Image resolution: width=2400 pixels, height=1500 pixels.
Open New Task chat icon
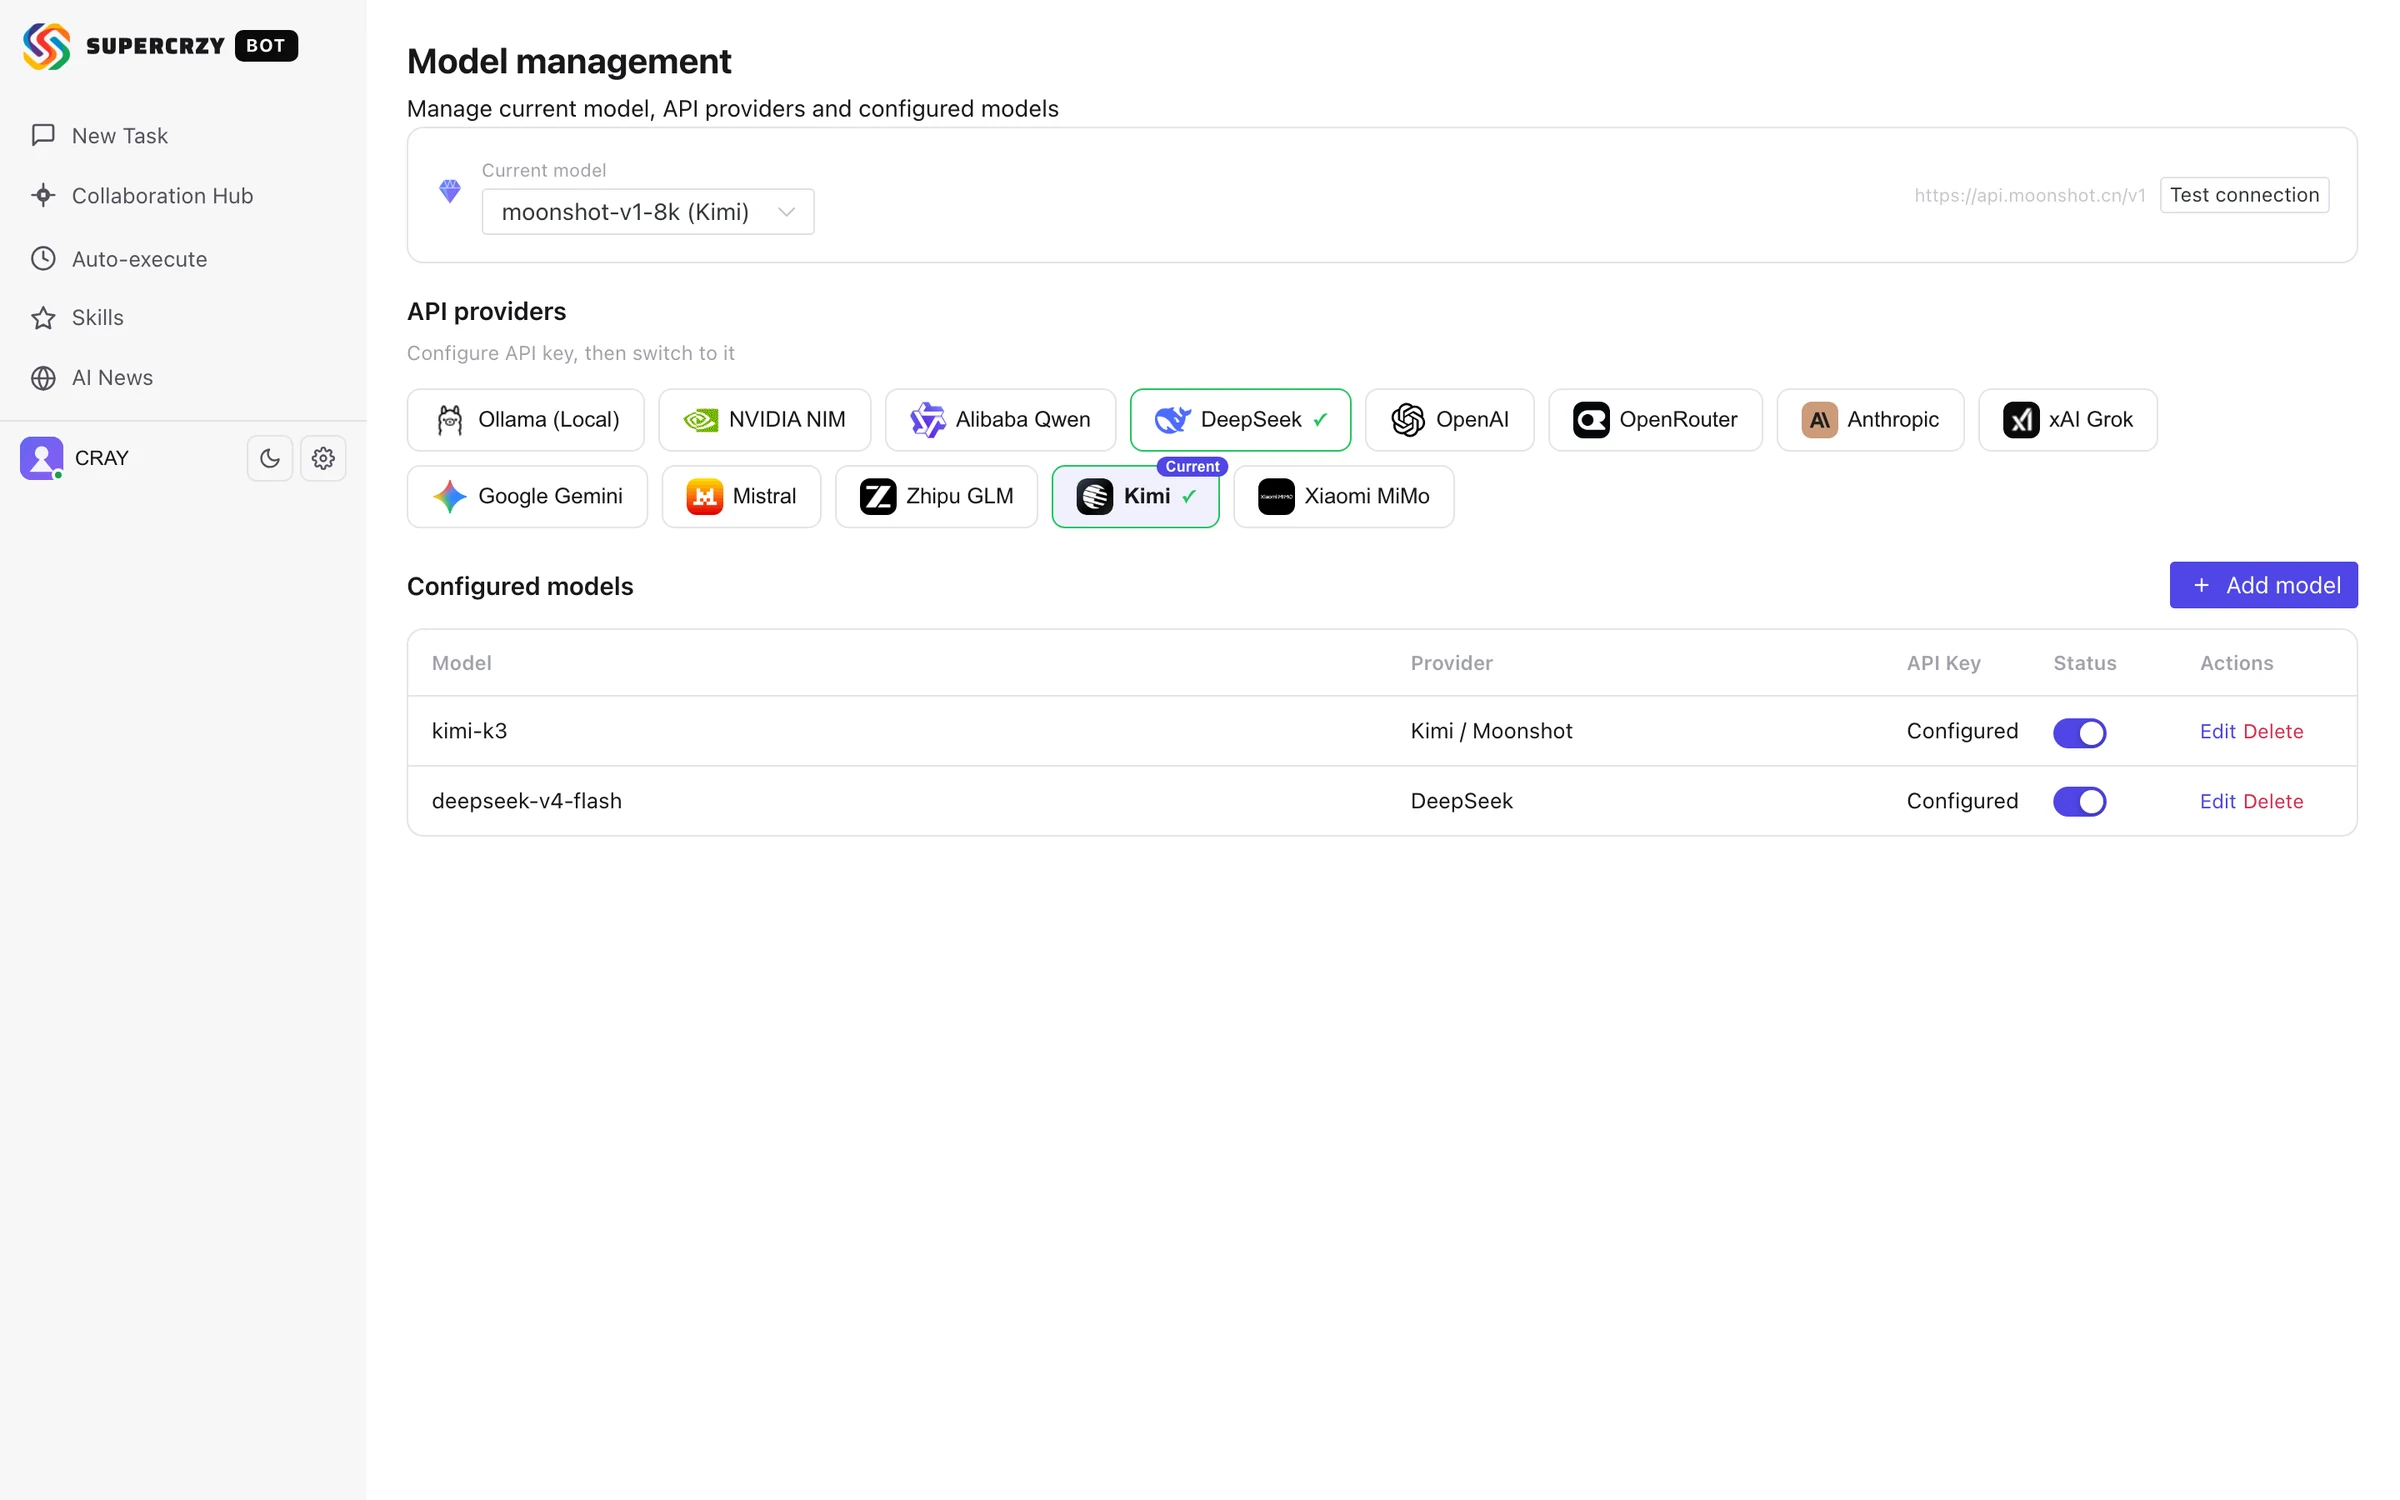43,135
